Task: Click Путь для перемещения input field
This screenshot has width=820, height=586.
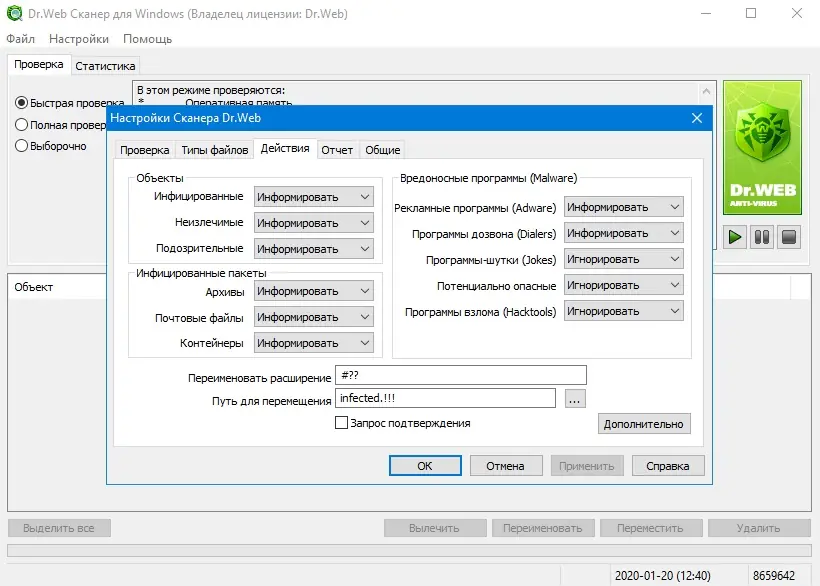Action: [445, 398]
